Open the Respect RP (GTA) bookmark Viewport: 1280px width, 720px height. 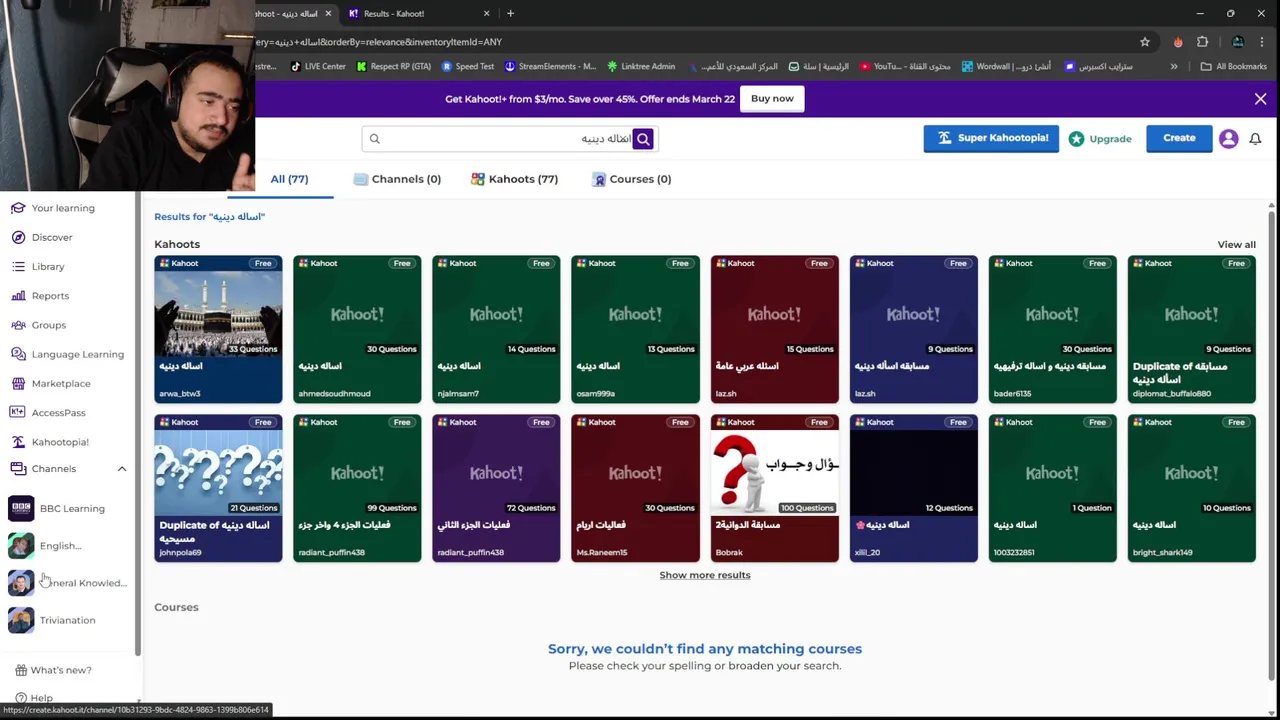(x=393, y=66)
